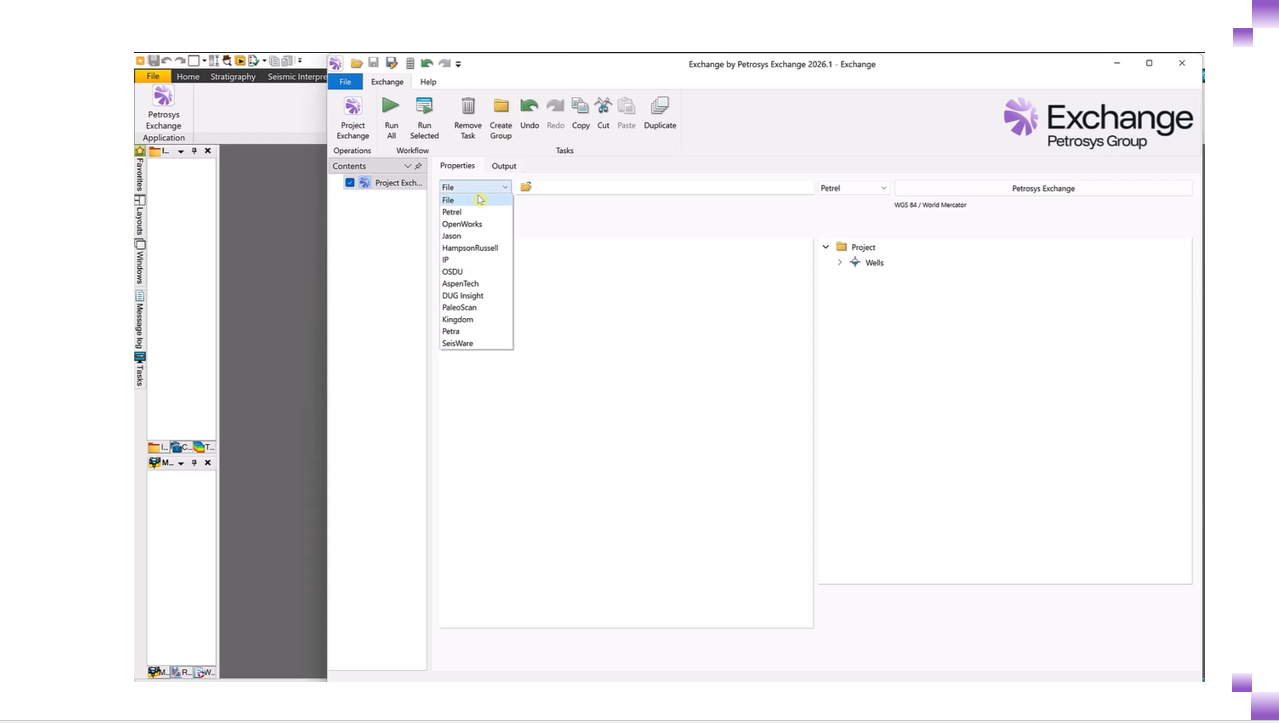This screenshot has height=723, width=1279.
Task: Collapse the Project folder node
Action: pyautogui.click(x=826, y=247)
